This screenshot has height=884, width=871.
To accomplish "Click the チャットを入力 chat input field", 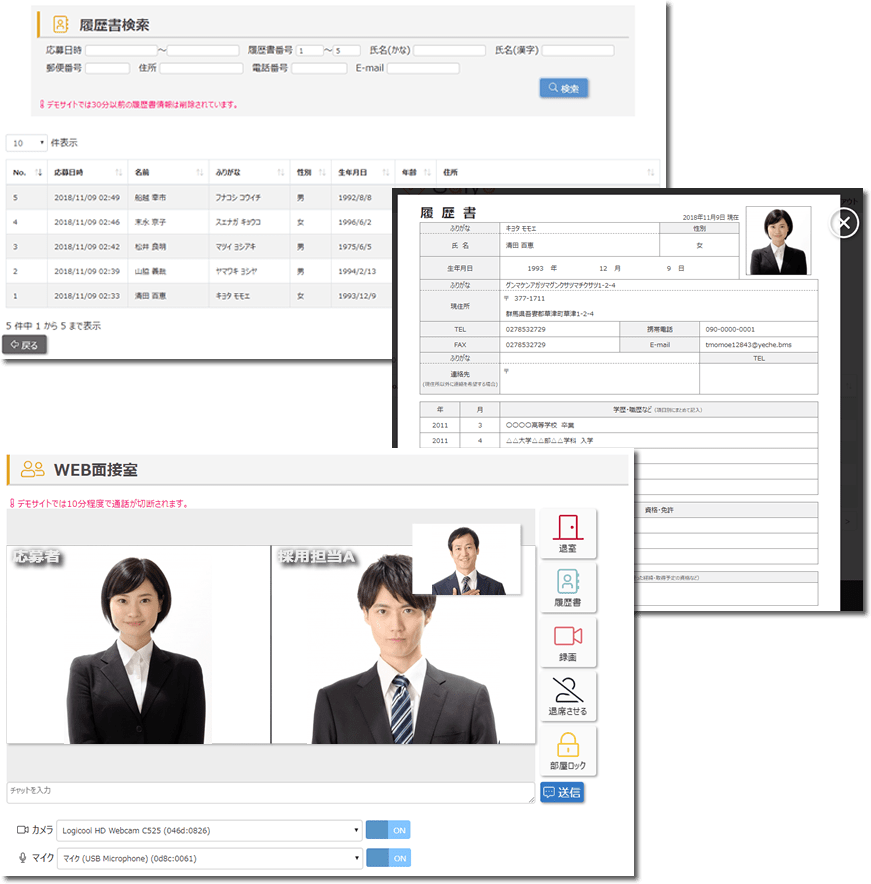I will [270, 791].
